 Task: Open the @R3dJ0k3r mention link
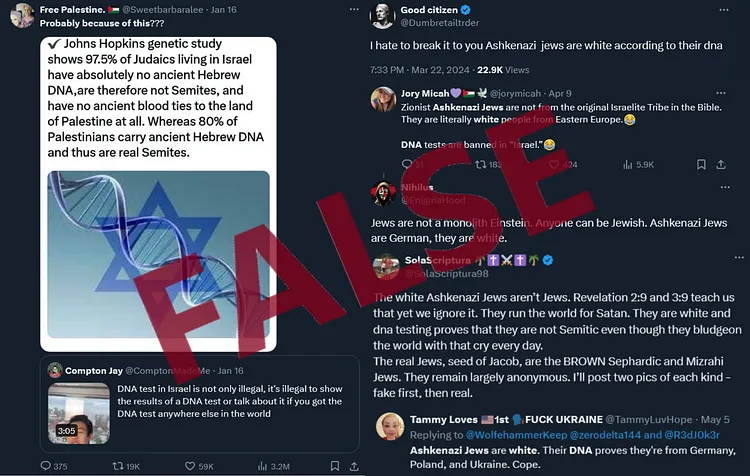click(x=692, y=435)
